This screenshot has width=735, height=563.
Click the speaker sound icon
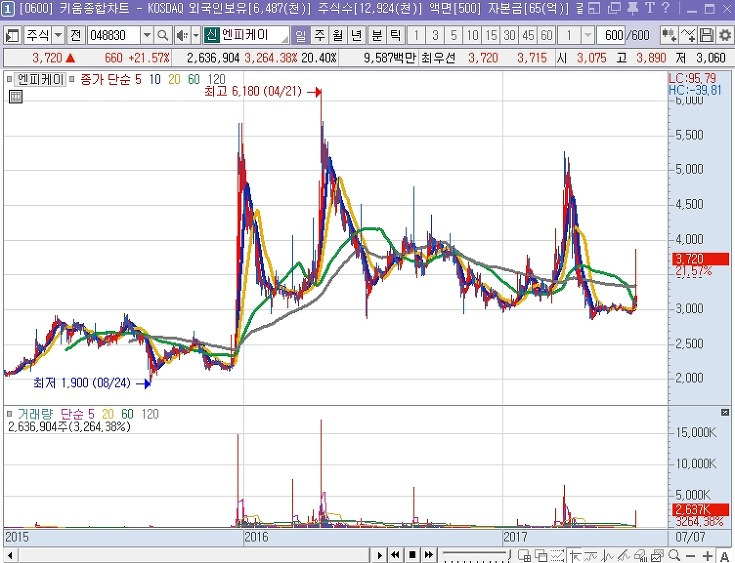point(182,35)
